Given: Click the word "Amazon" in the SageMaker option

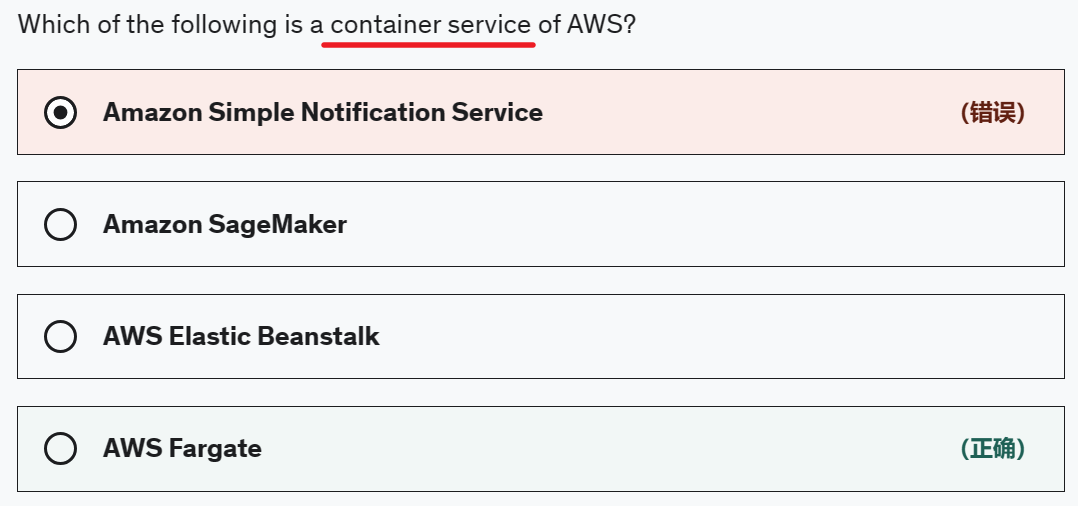Looking at the screenshot, I should (152, 224).
